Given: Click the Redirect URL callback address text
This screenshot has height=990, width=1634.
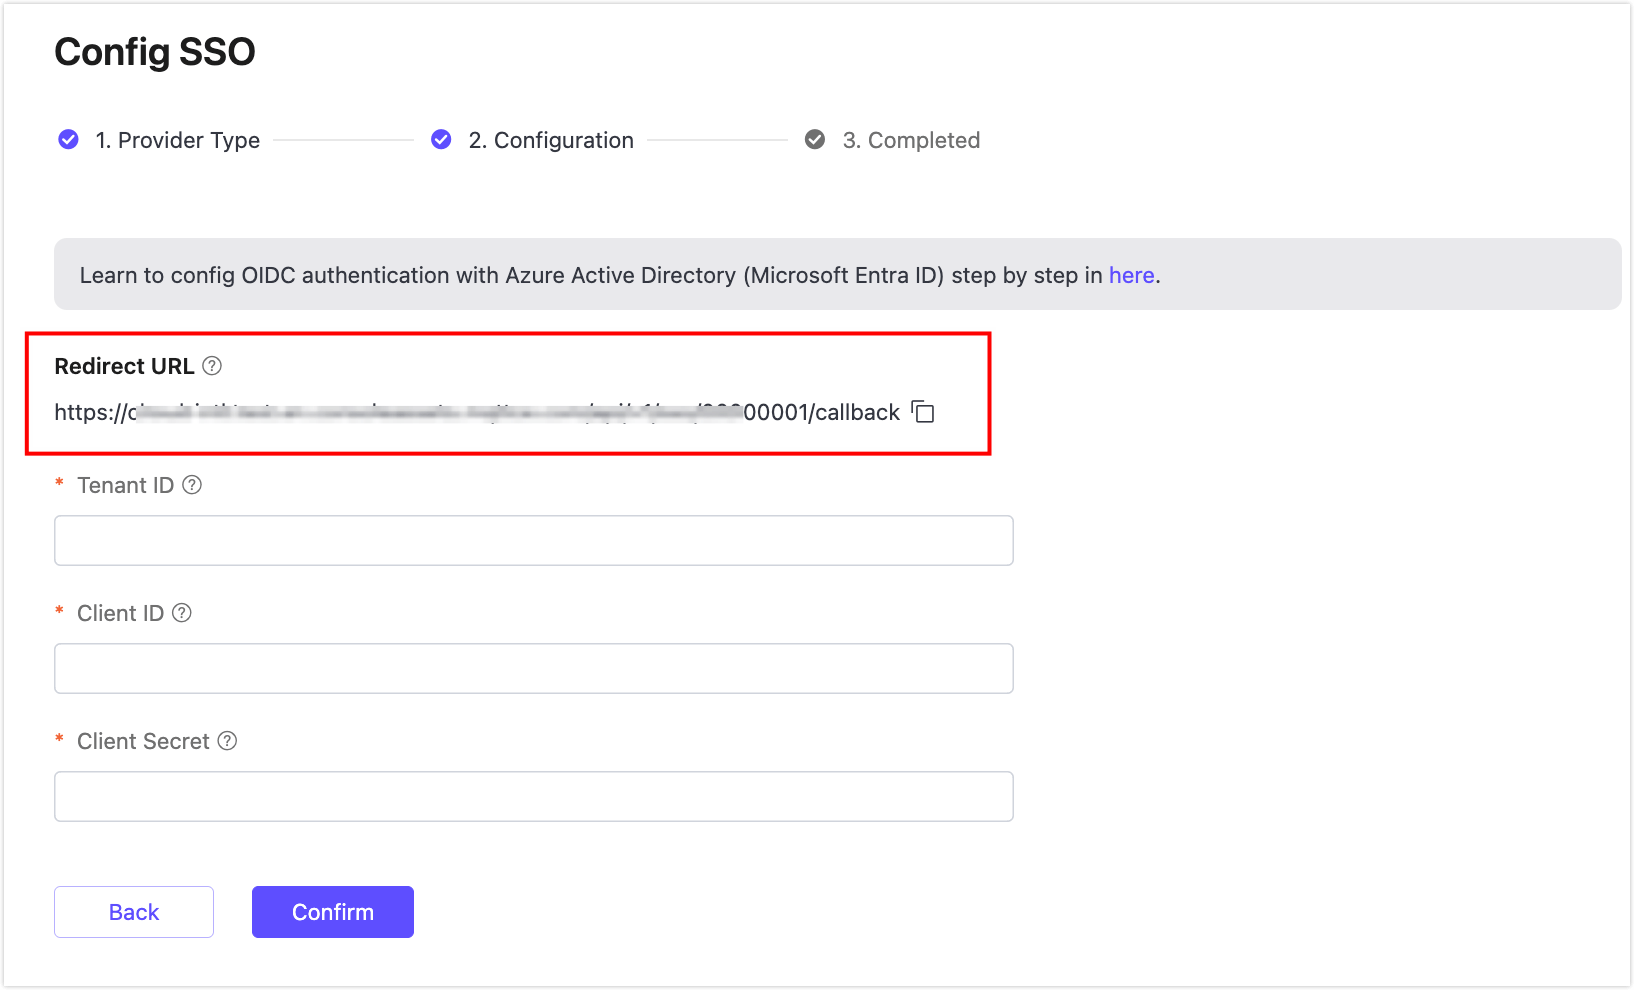Looking at the screenshot, I should click(476, 413).
